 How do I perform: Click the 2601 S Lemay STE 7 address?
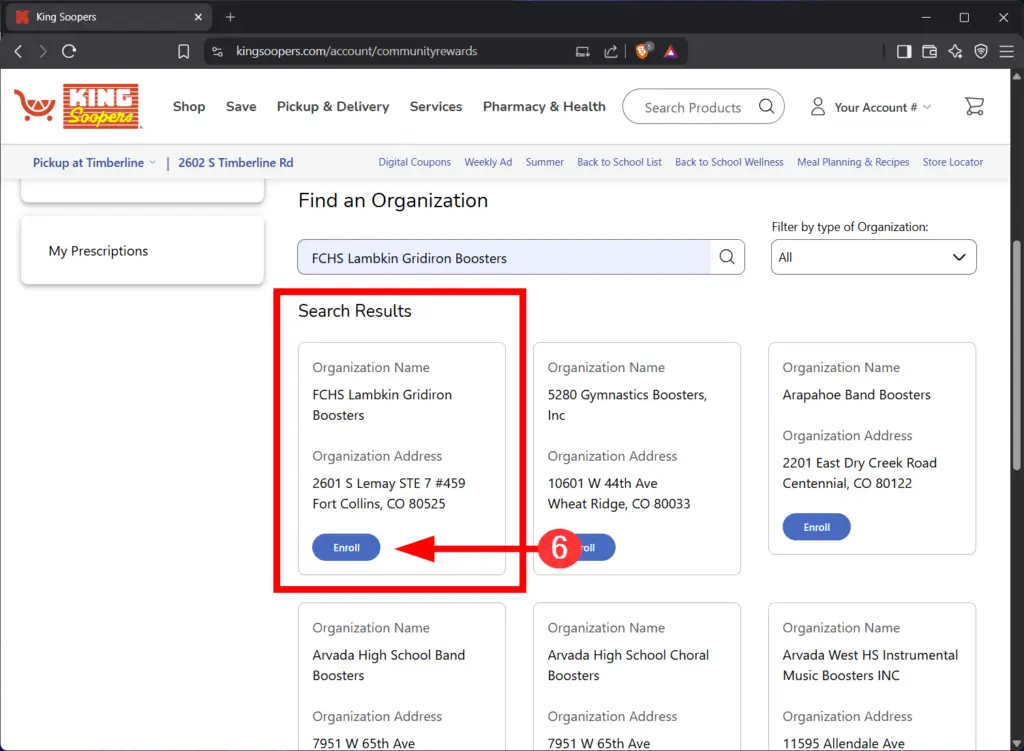[389, 493]
